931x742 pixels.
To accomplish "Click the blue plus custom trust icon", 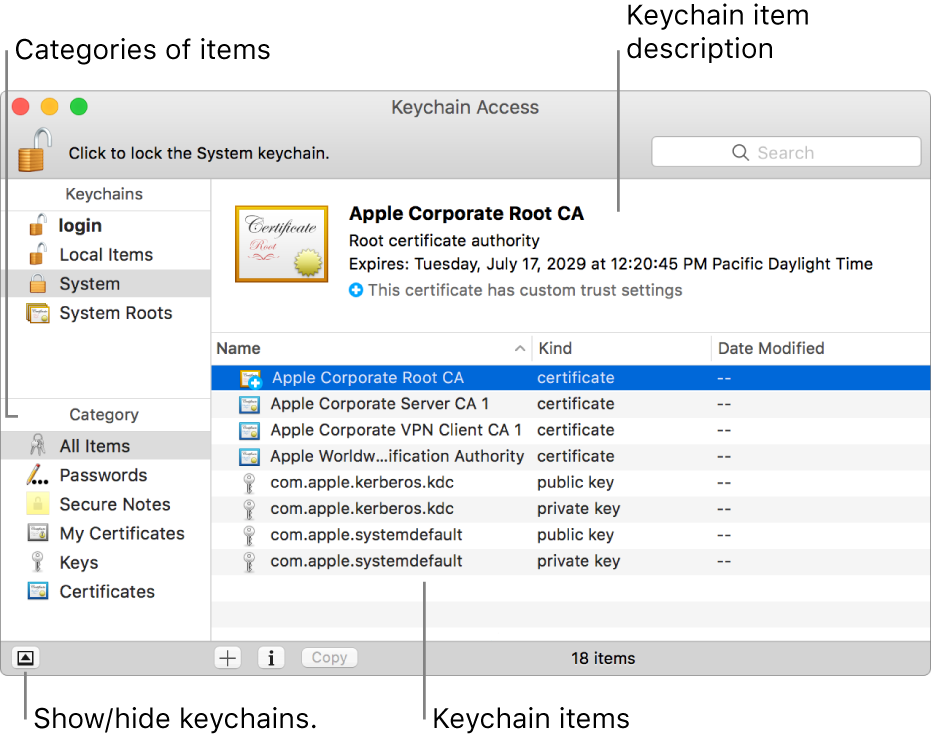I will point(356,290).
